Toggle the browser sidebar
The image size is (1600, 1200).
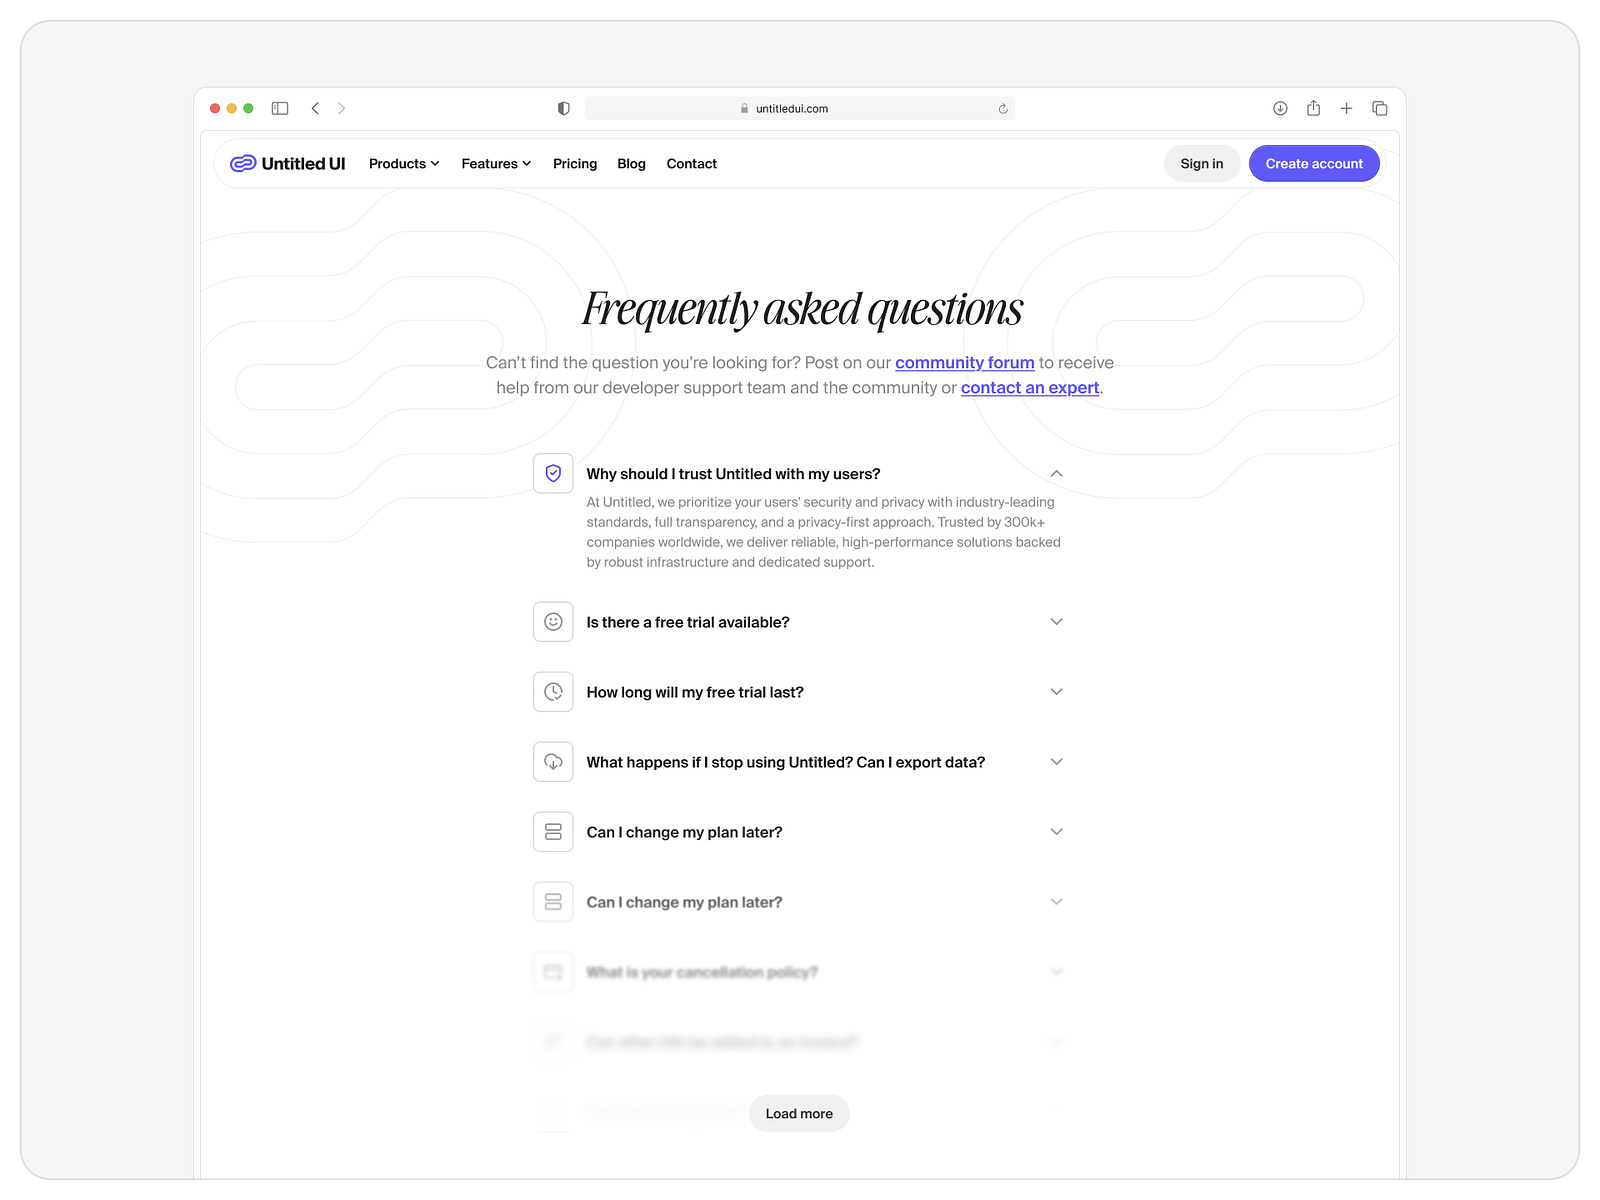coord(280,108)
